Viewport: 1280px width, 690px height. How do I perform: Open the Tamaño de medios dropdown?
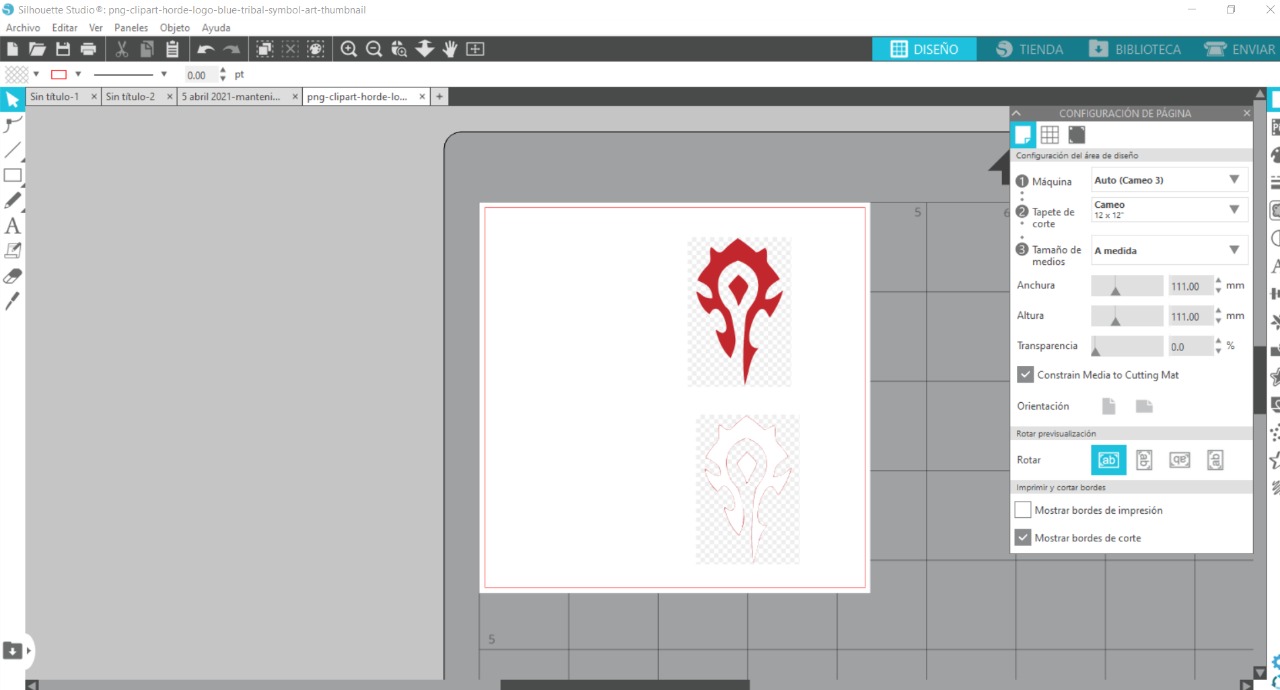tap(1169, 250)
